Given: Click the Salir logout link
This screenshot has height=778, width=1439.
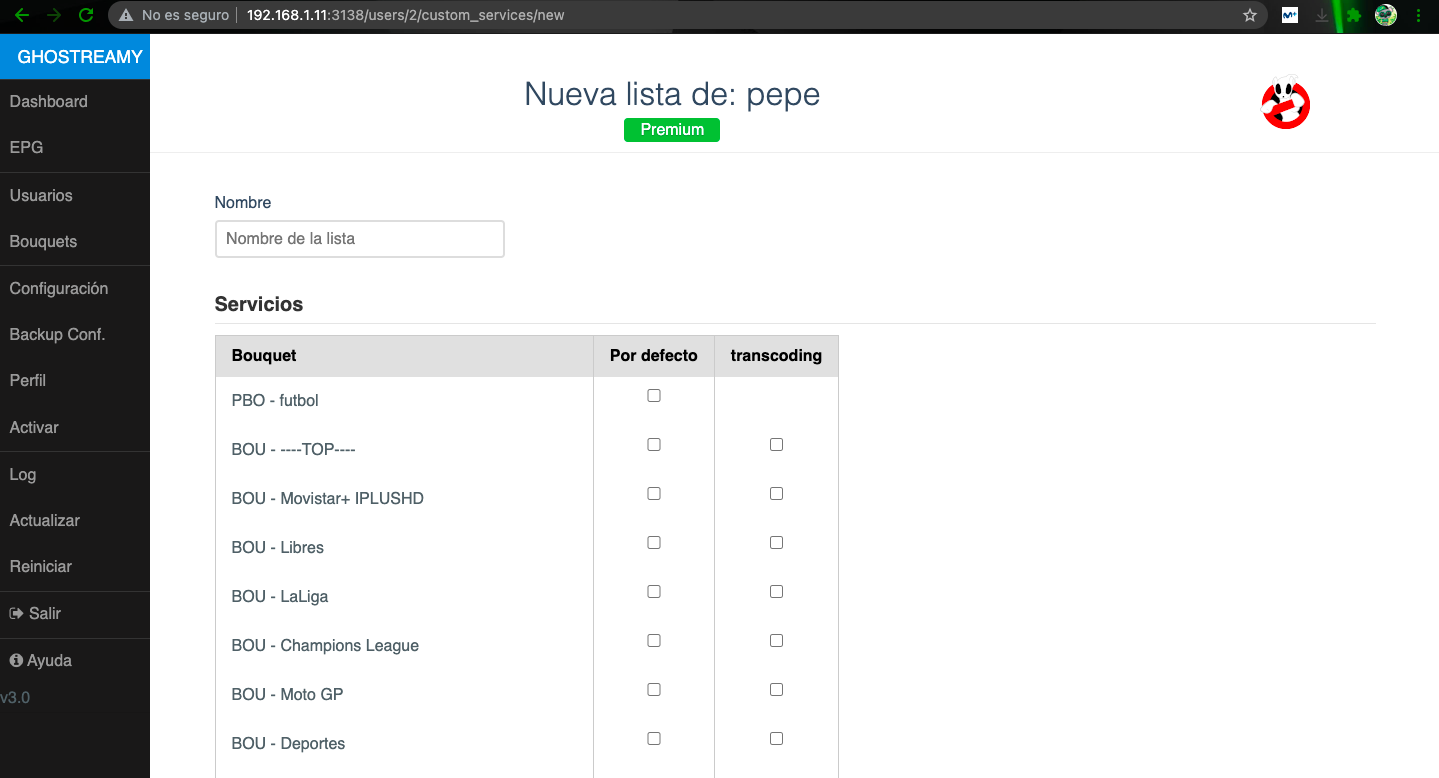Looking at the screenshot, I should click(36, 613).
